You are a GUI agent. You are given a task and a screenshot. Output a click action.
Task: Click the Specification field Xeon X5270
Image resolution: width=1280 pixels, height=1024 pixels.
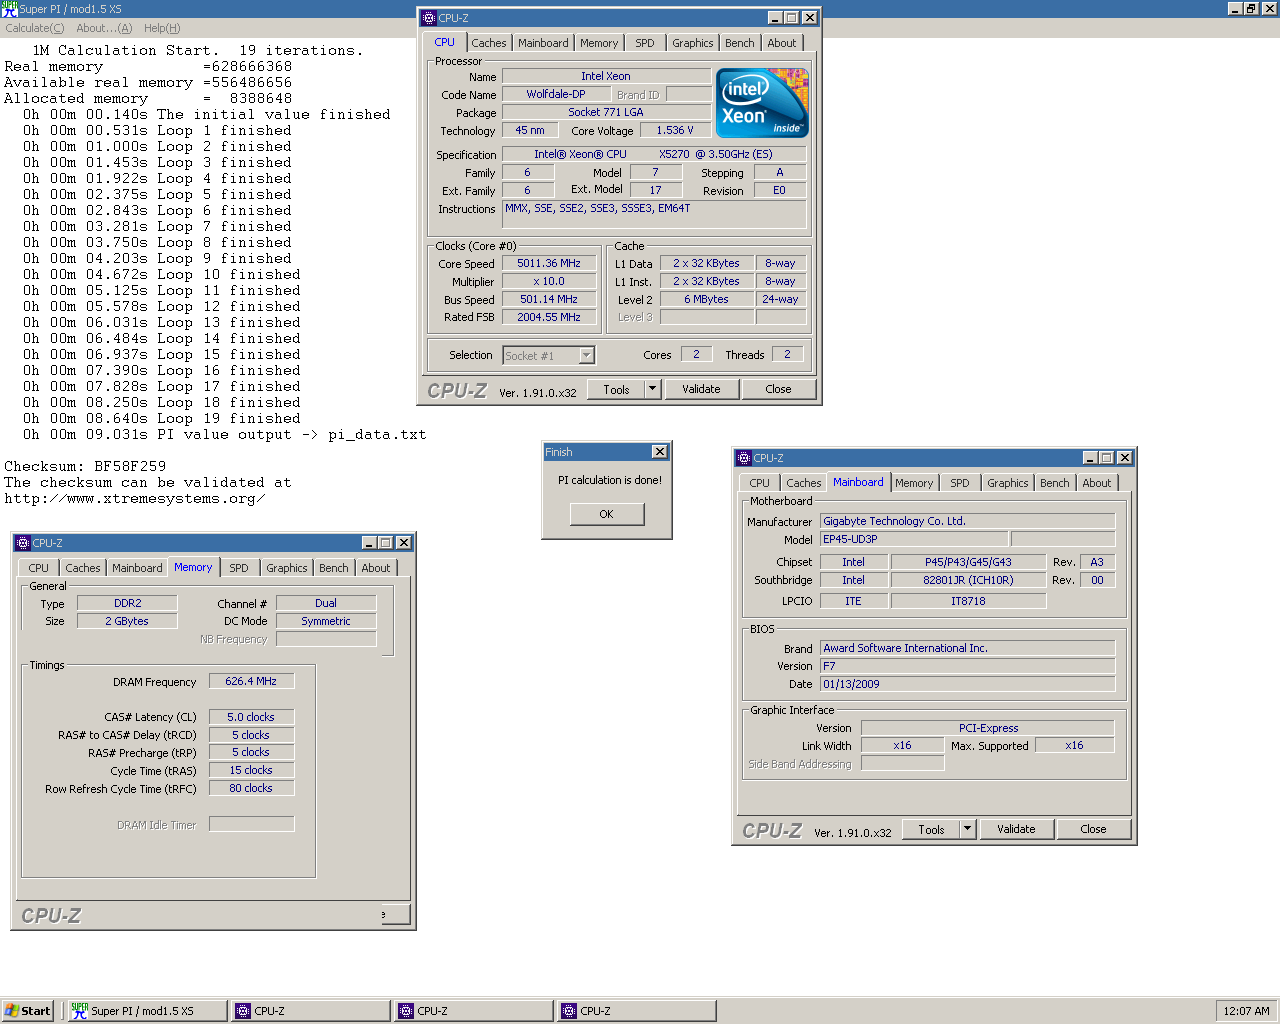654,154
